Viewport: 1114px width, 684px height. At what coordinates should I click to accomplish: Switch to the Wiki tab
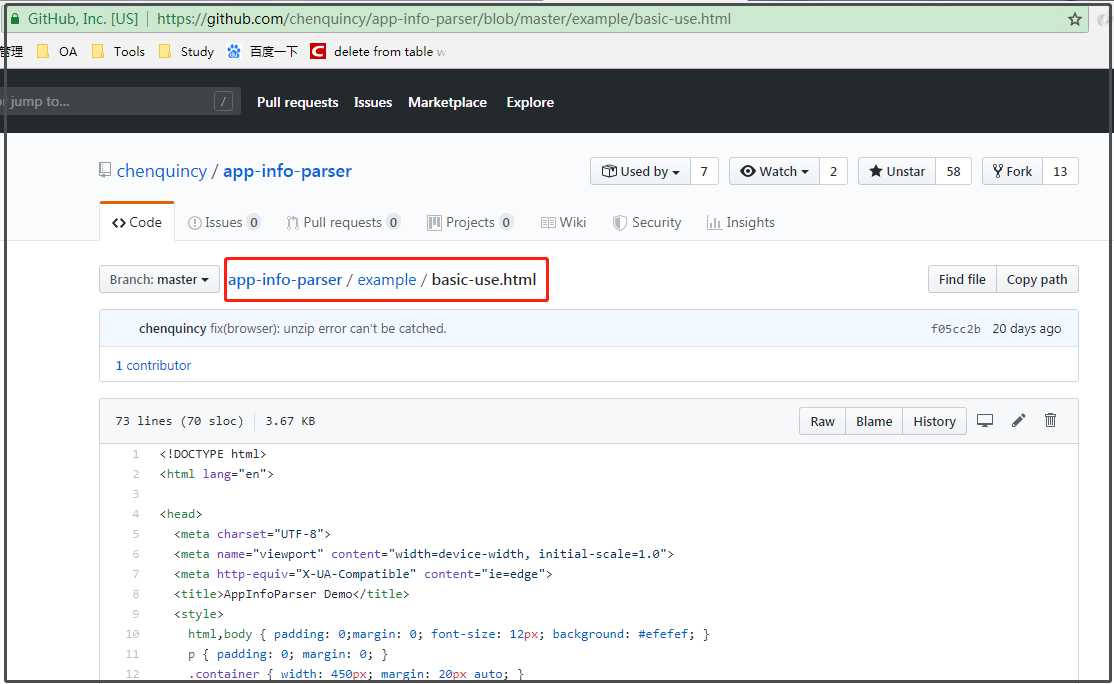(x=563, y=222)
